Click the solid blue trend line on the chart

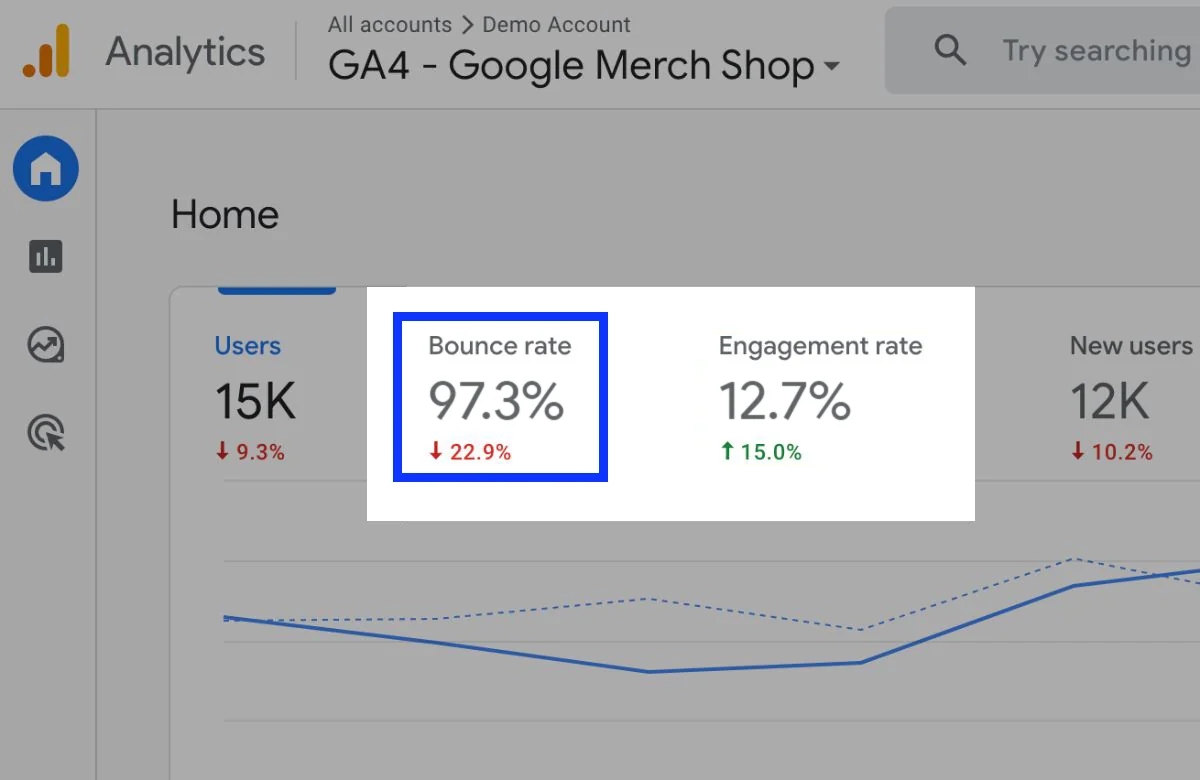650,670
